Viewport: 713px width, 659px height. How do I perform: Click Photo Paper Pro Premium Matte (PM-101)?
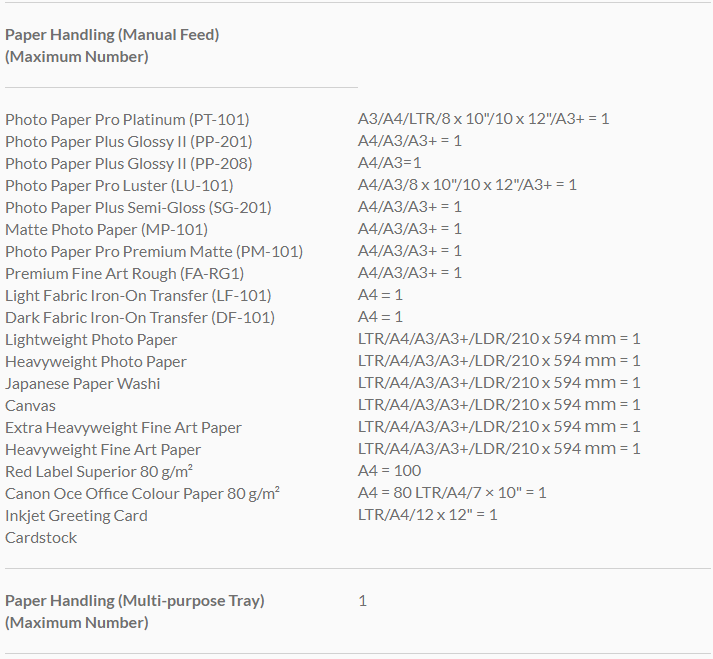(x=154, y=251)
